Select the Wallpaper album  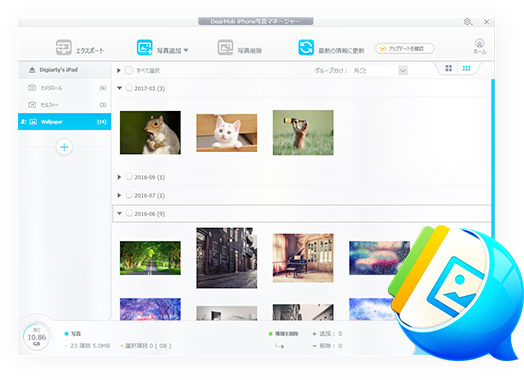click(x=64, y=122)
